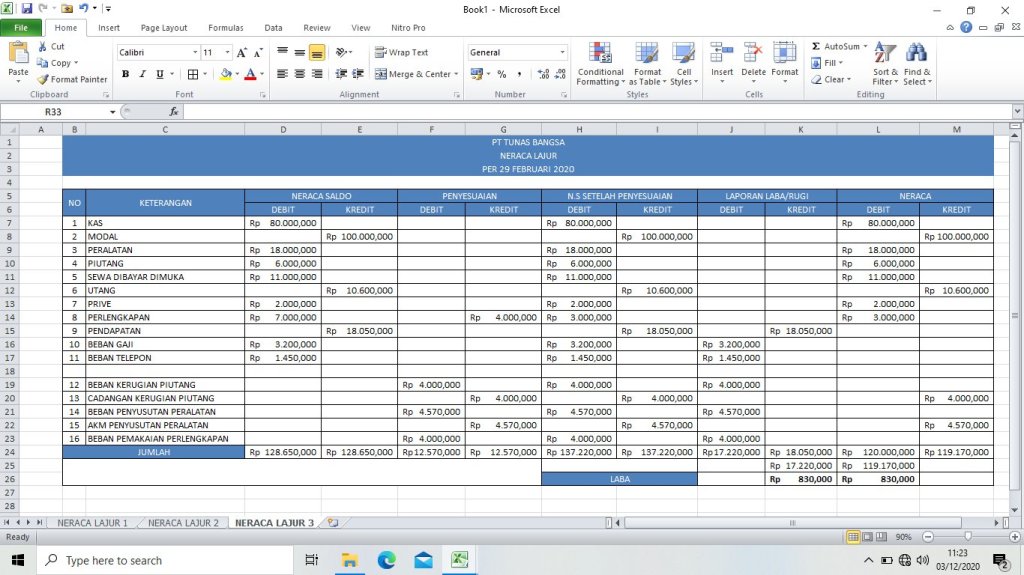Click the Cut scissors icon

(43, 47)
